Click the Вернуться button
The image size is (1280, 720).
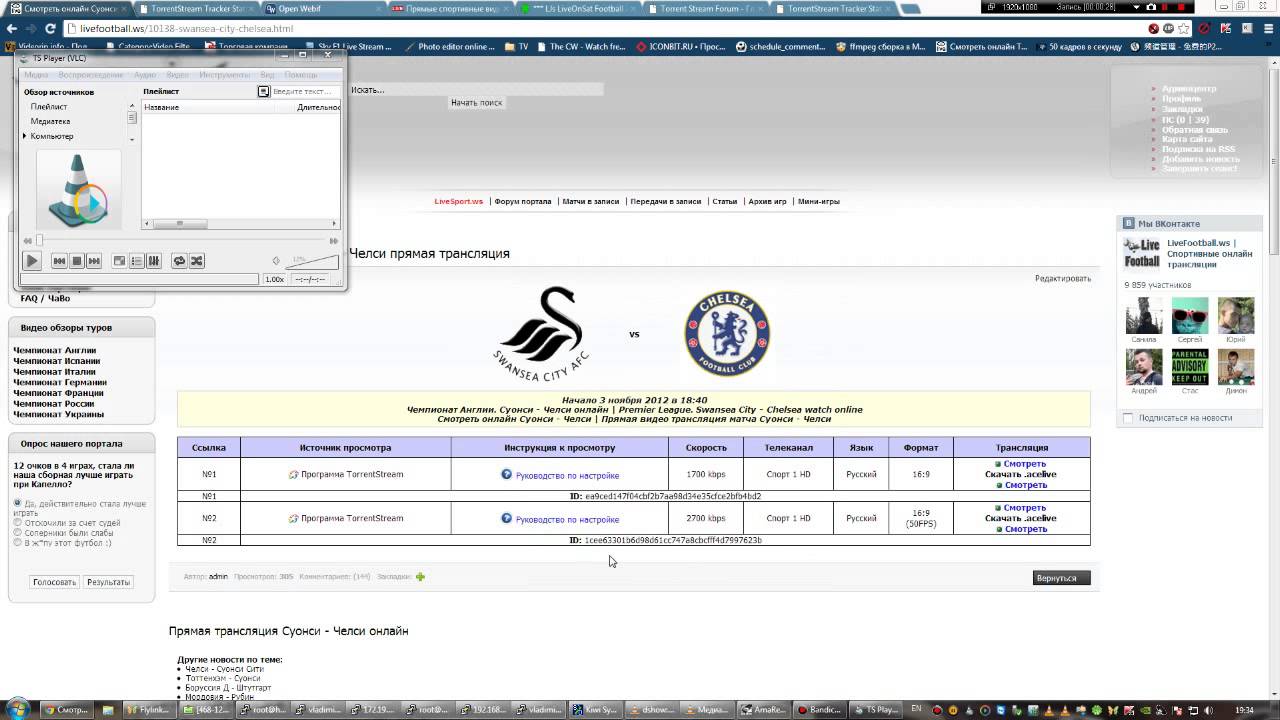point(1062,578)
